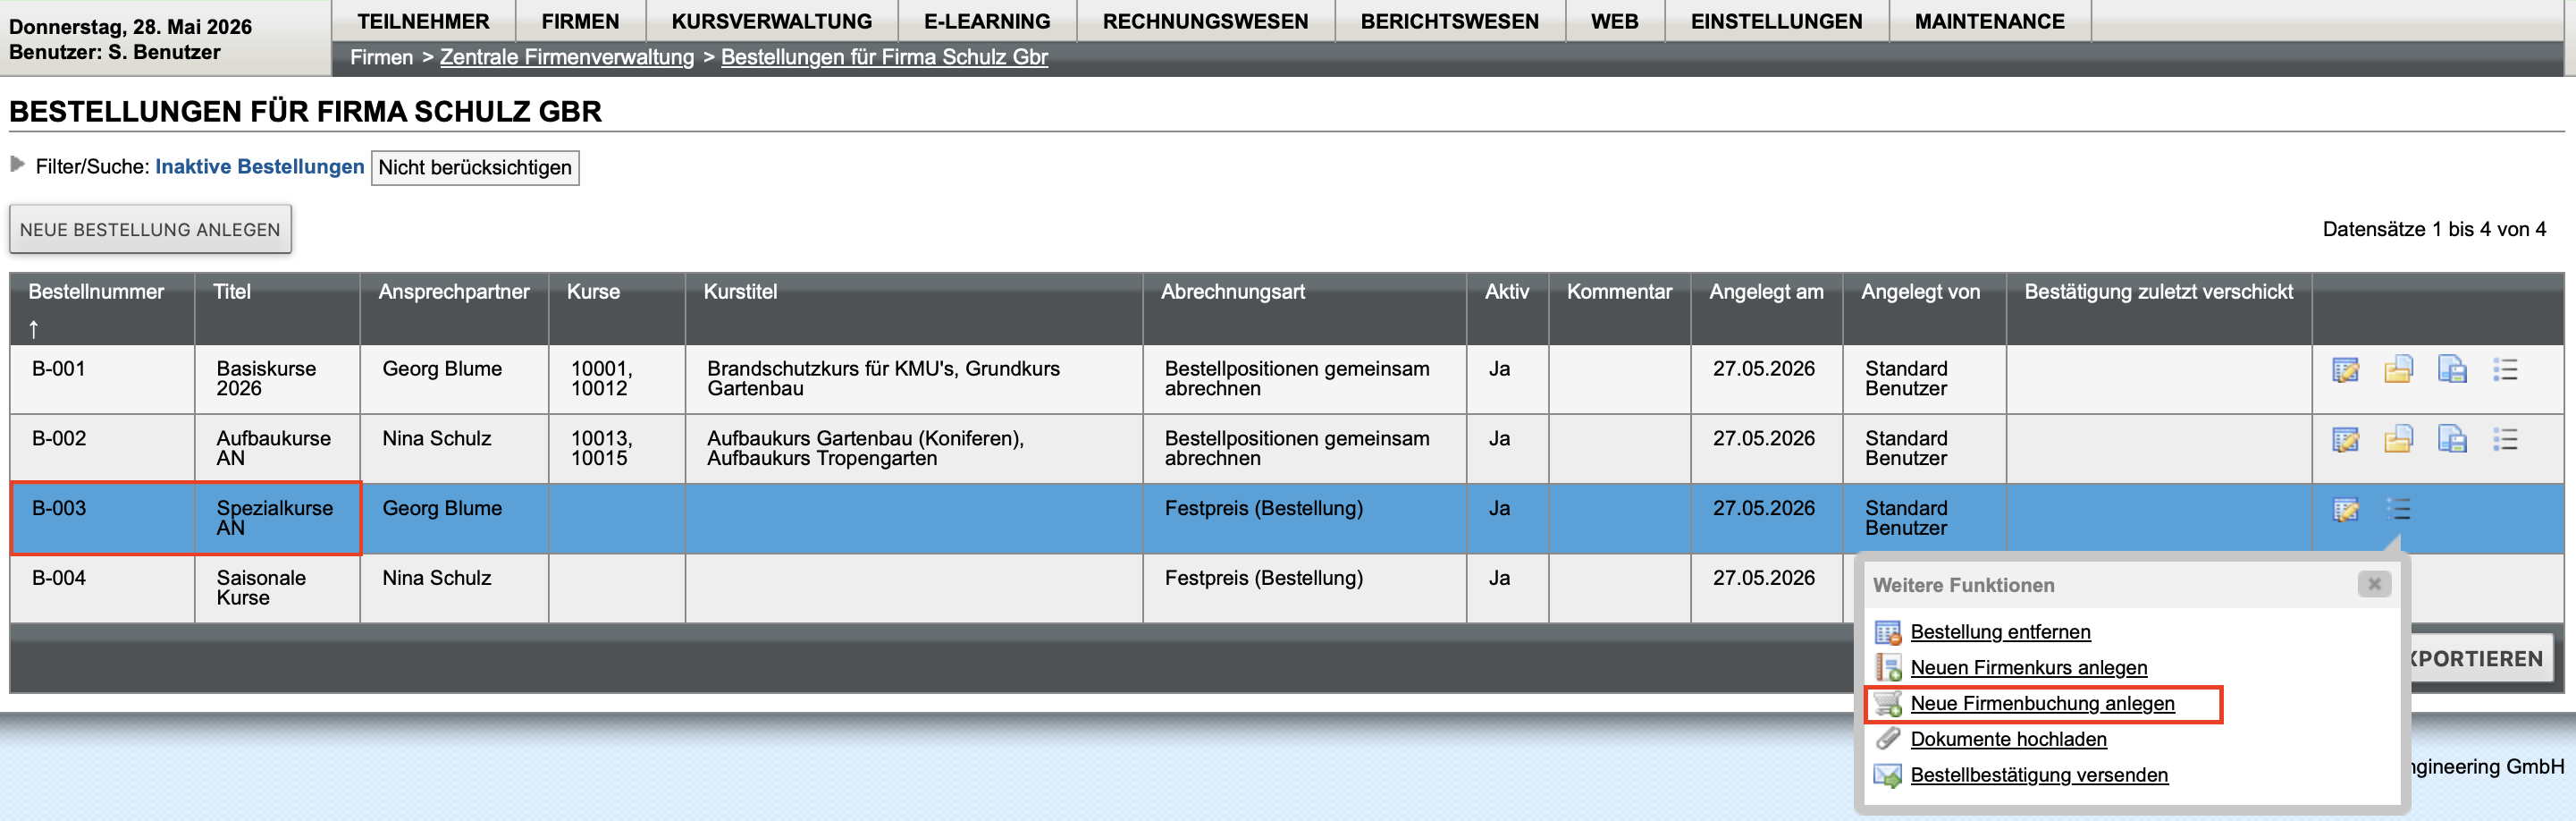Viewport: 2576px width, 821px height.
Task: Click the EXPORTIEREN button
Action: (x=2480, y=659)
